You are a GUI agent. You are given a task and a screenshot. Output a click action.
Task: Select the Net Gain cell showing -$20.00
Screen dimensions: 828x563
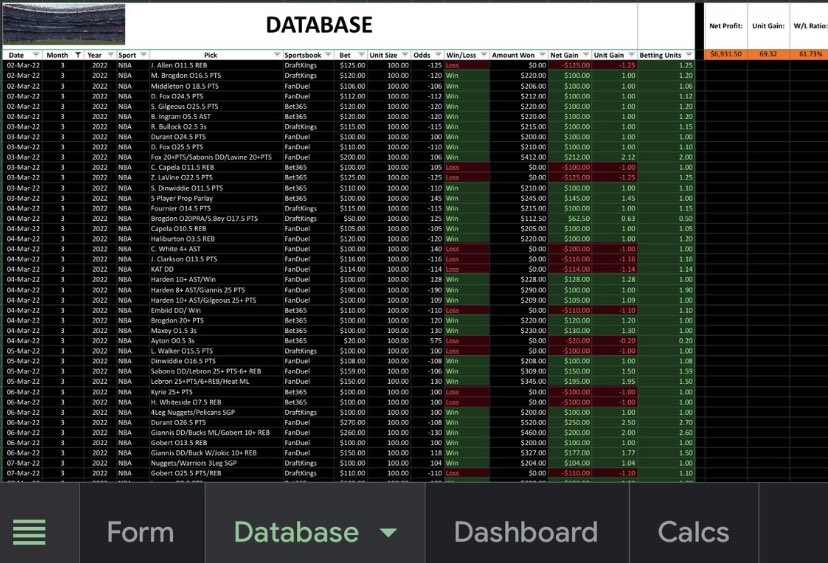(570, 341)
